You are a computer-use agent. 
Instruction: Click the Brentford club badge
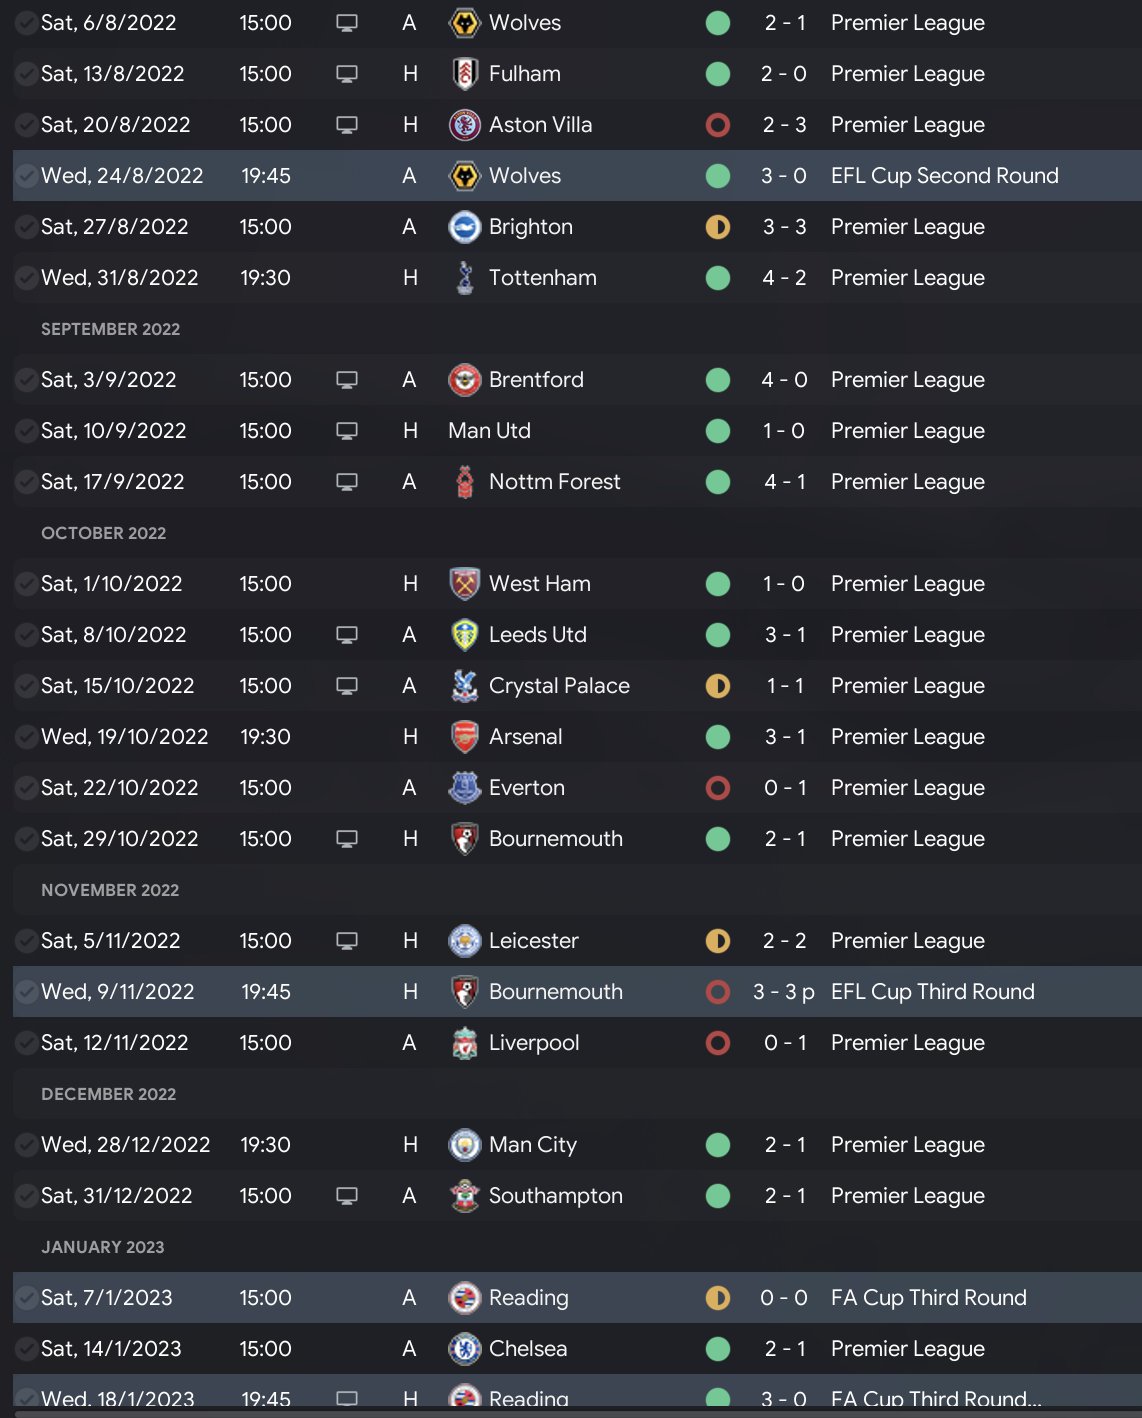pyautogui.click(x=464, y=380)
